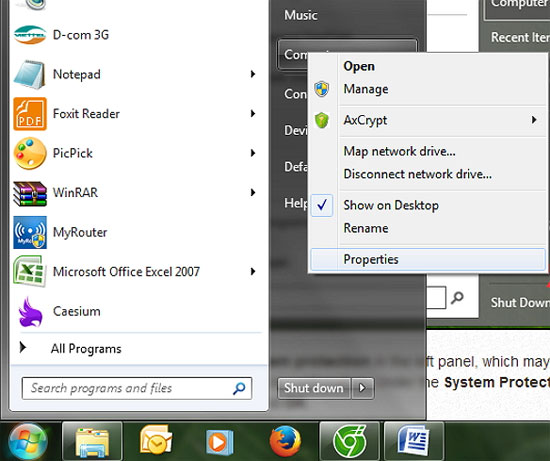The width and height of the screenshot is (550, 461).
Task: Select Map network drive… entry
Action: point(427,151)
